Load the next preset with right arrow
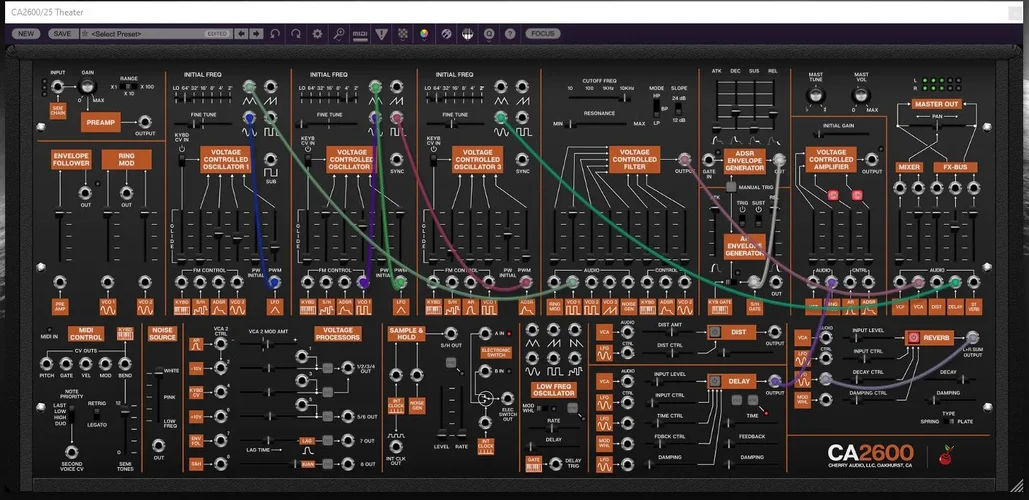Image resolution: width=1029 pixels, height=500 pixels. pyautogui.click(x=257, y=34)
